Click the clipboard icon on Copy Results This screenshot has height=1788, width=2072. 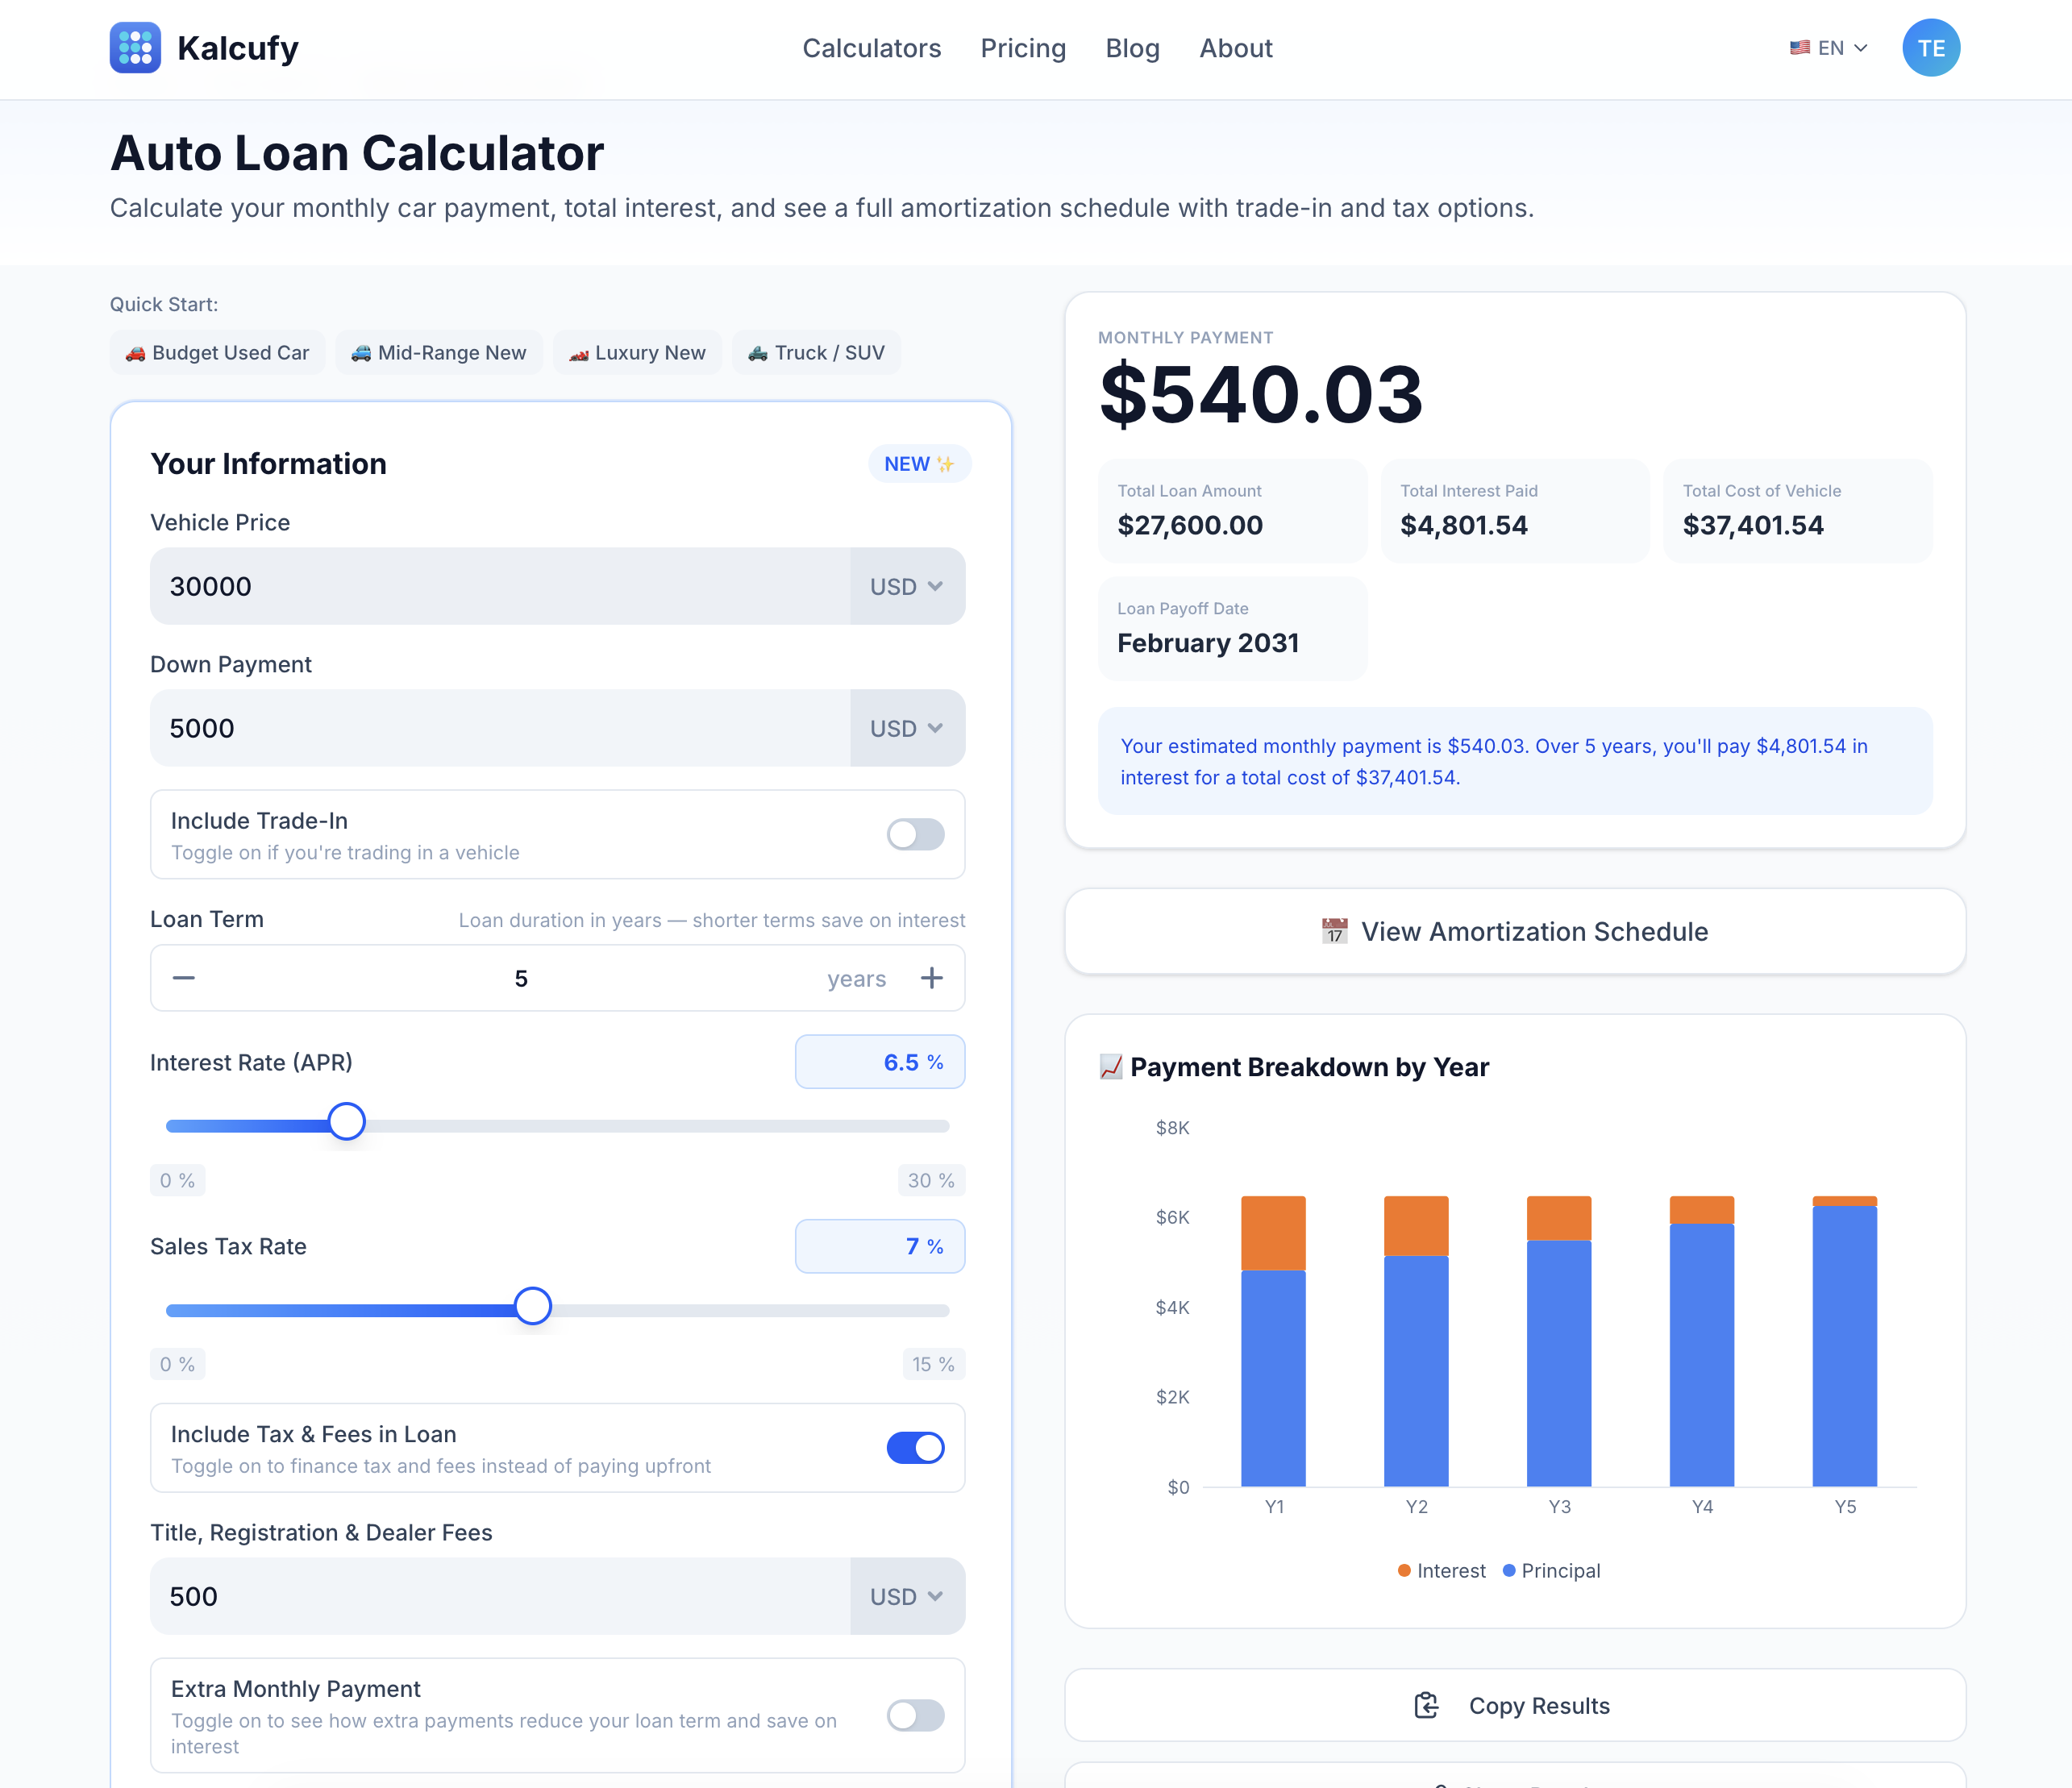click(x=1426, y=1706)
